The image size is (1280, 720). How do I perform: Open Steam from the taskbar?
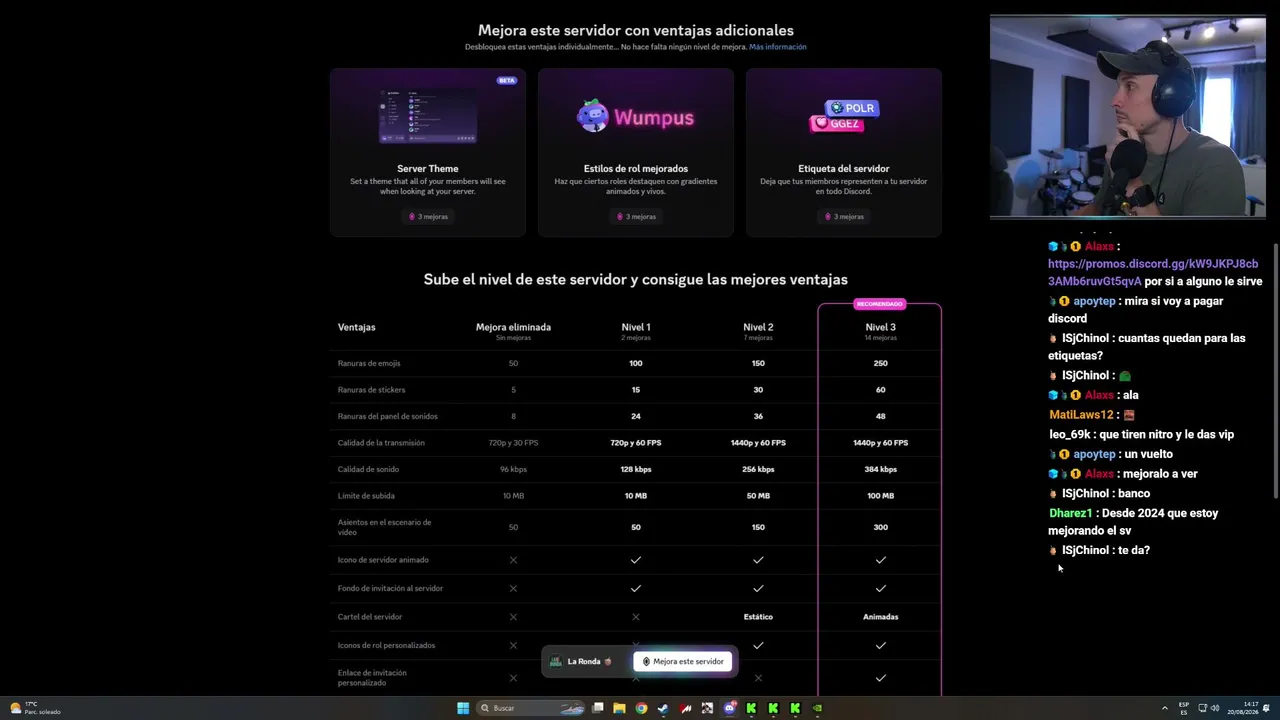663,708
